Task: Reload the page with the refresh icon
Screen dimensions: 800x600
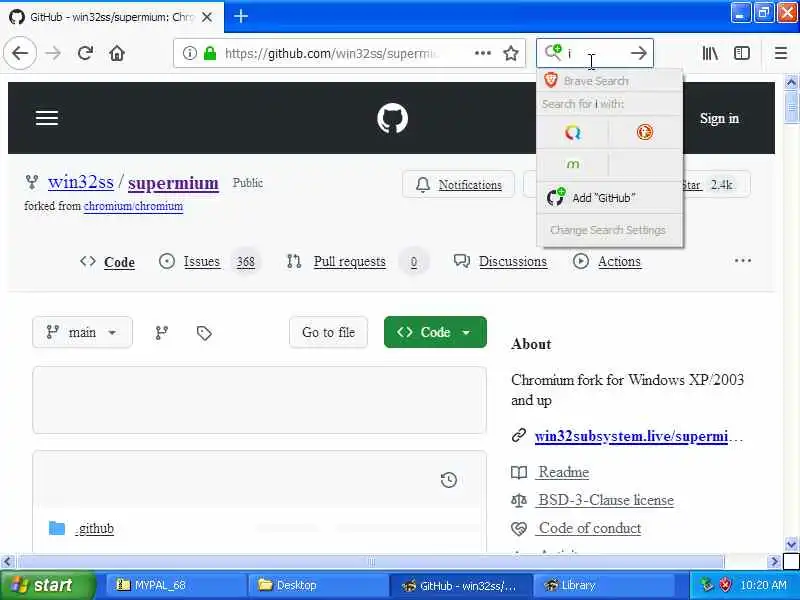Action: click(x=85, y=53)
